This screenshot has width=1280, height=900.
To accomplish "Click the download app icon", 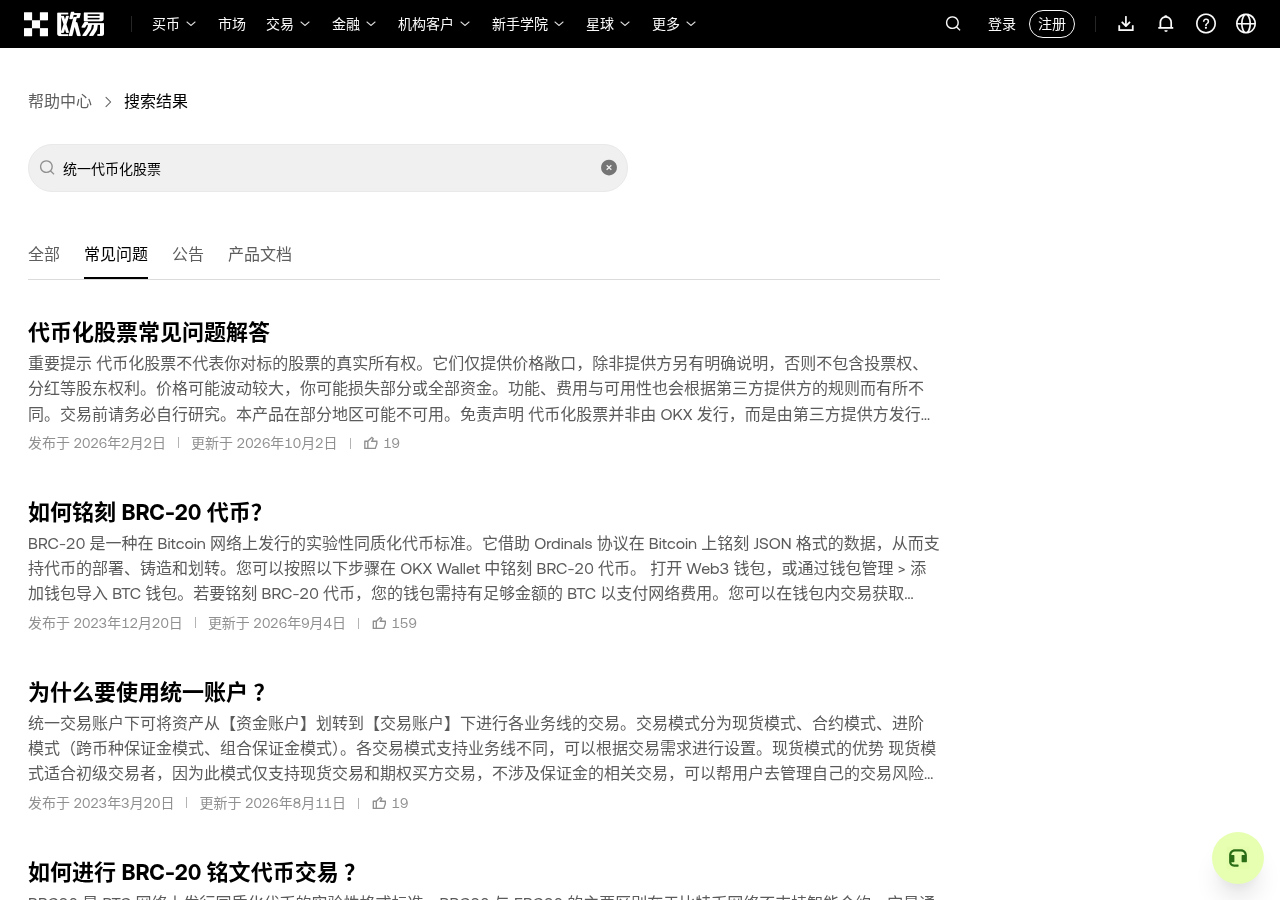I will coord(1126,24).
